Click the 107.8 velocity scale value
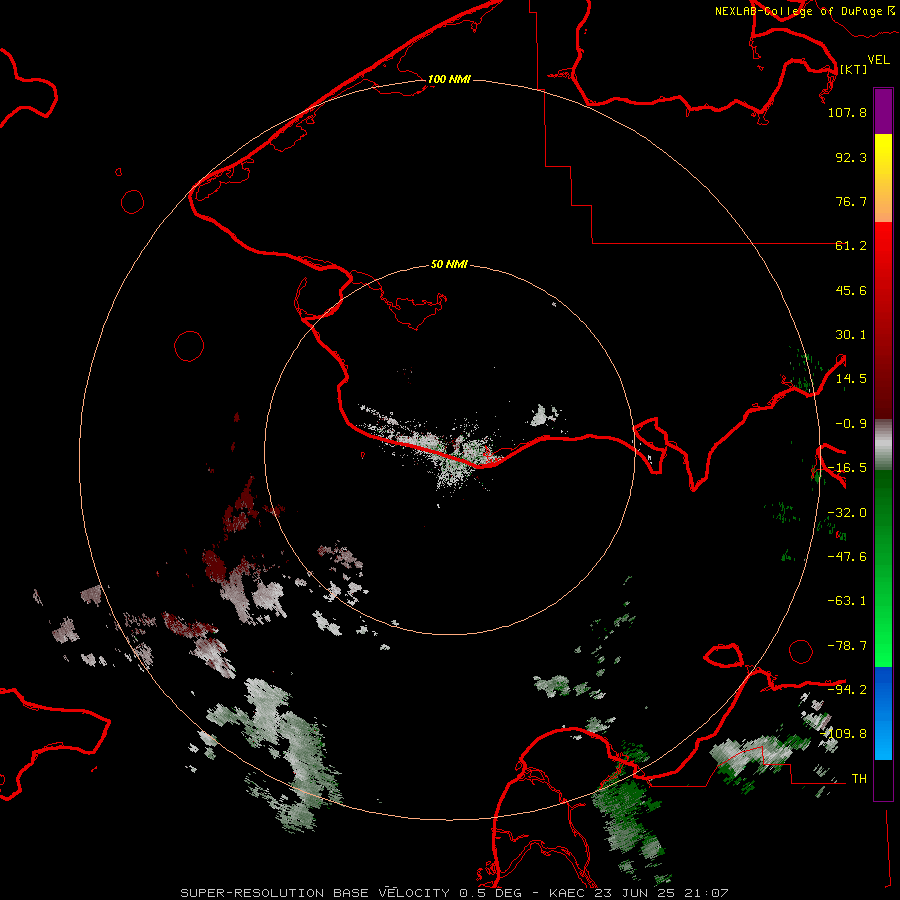The width and height of the screenshot is (900, 900). 847,112
